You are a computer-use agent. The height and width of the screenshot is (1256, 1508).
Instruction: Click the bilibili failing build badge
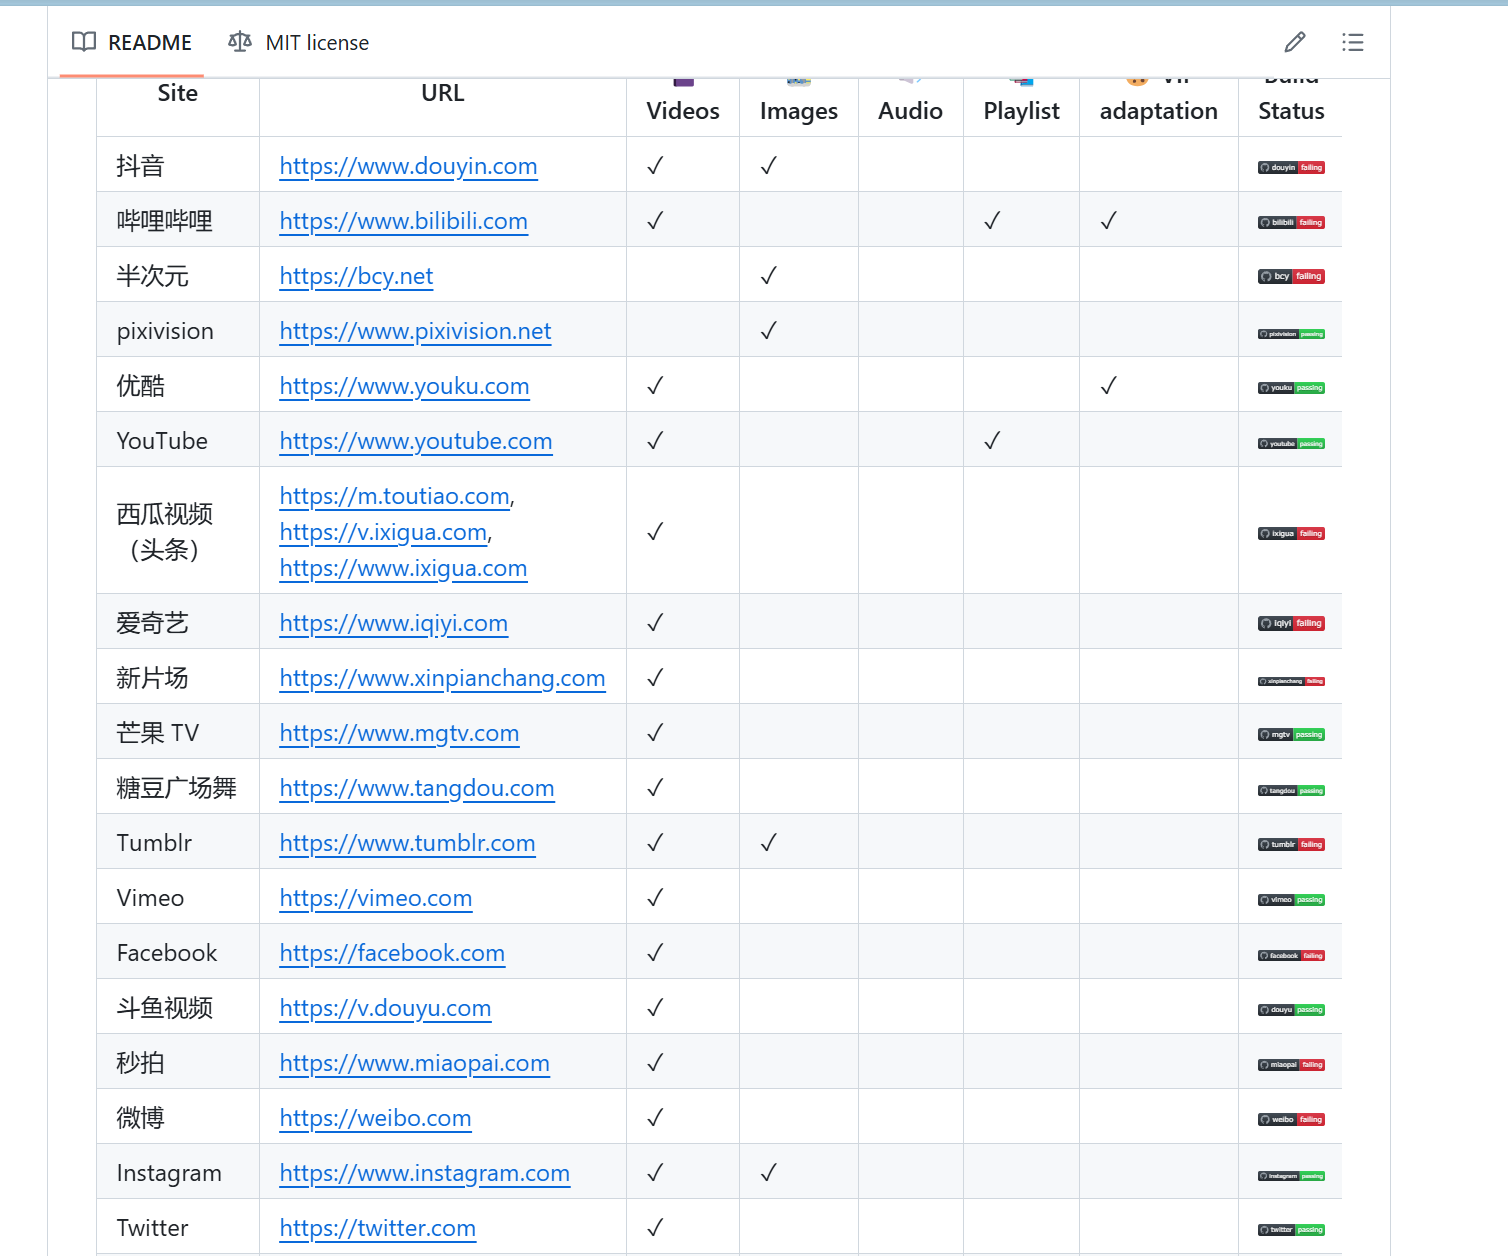point(1291,222)
